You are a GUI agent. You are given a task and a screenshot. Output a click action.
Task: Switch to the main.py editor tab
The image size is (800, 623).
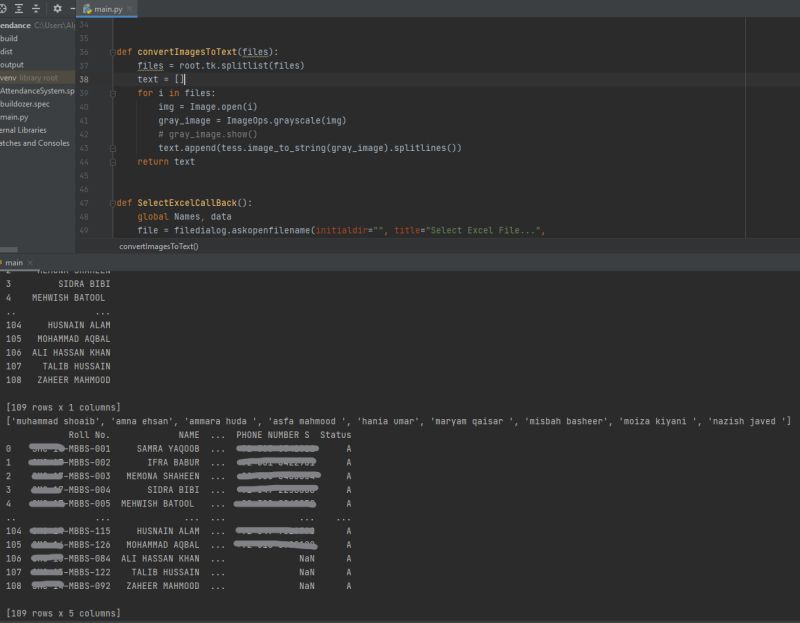click(x=107, y=9)
